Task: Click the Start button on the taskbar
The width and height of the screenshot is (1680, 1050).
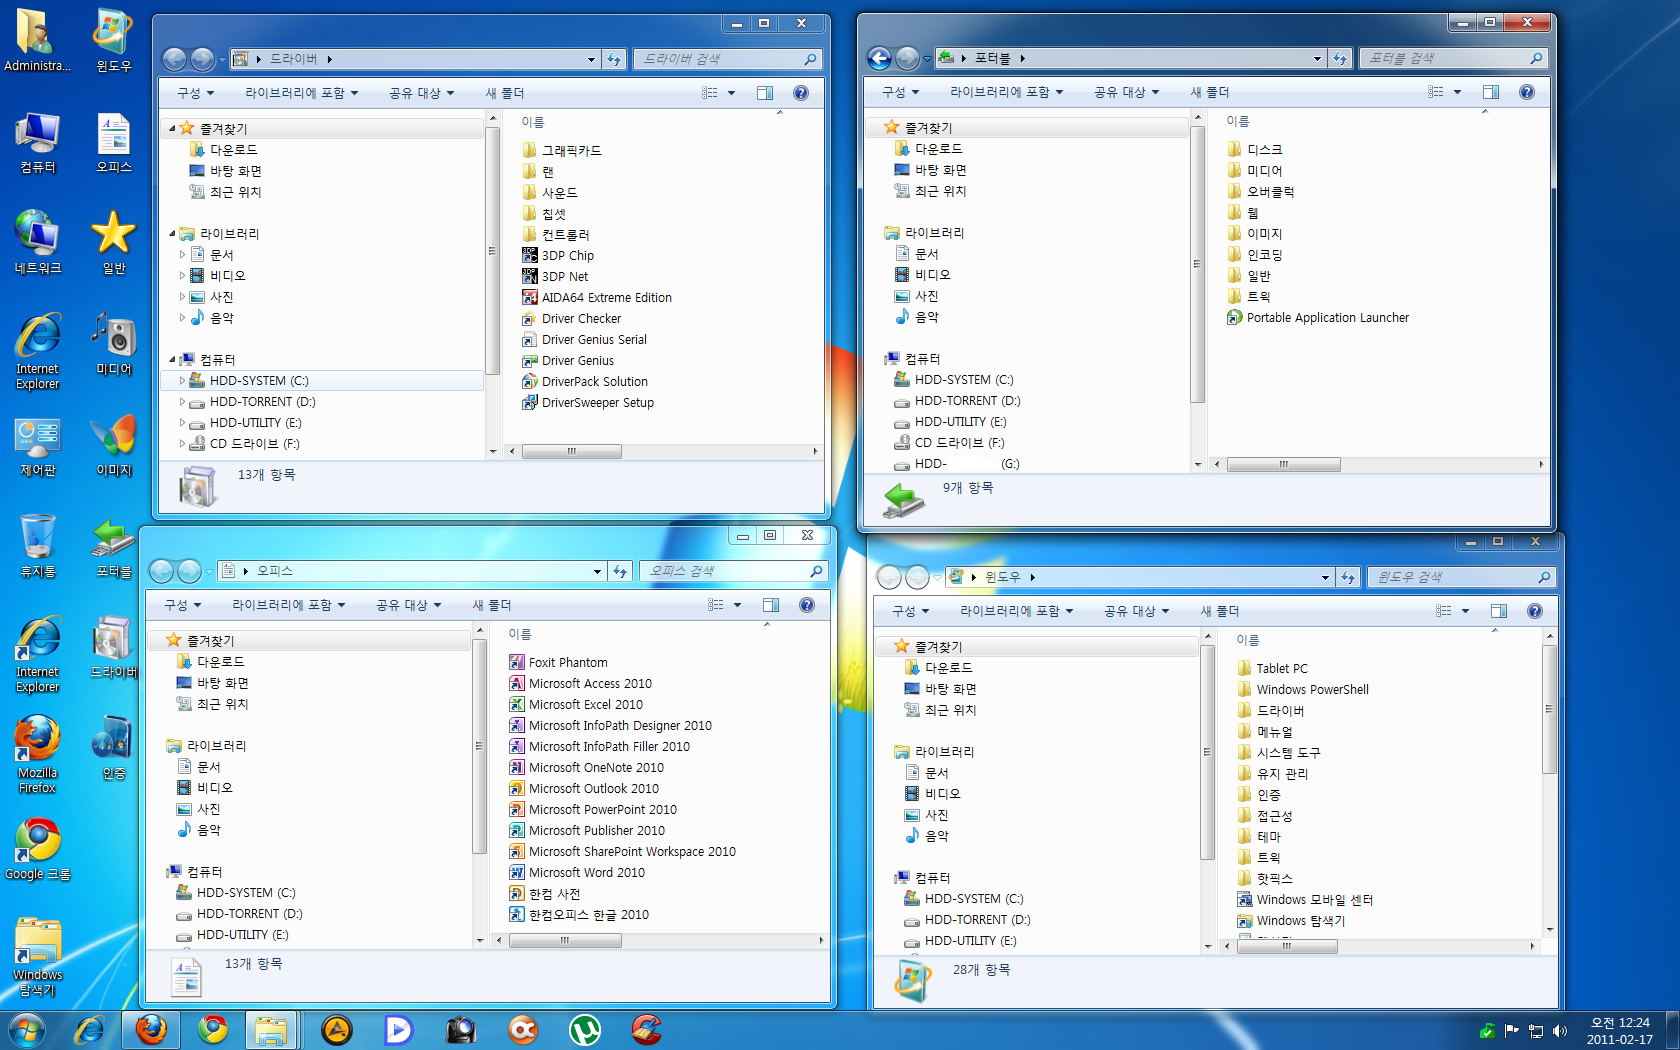Action: click(27, 1029)
